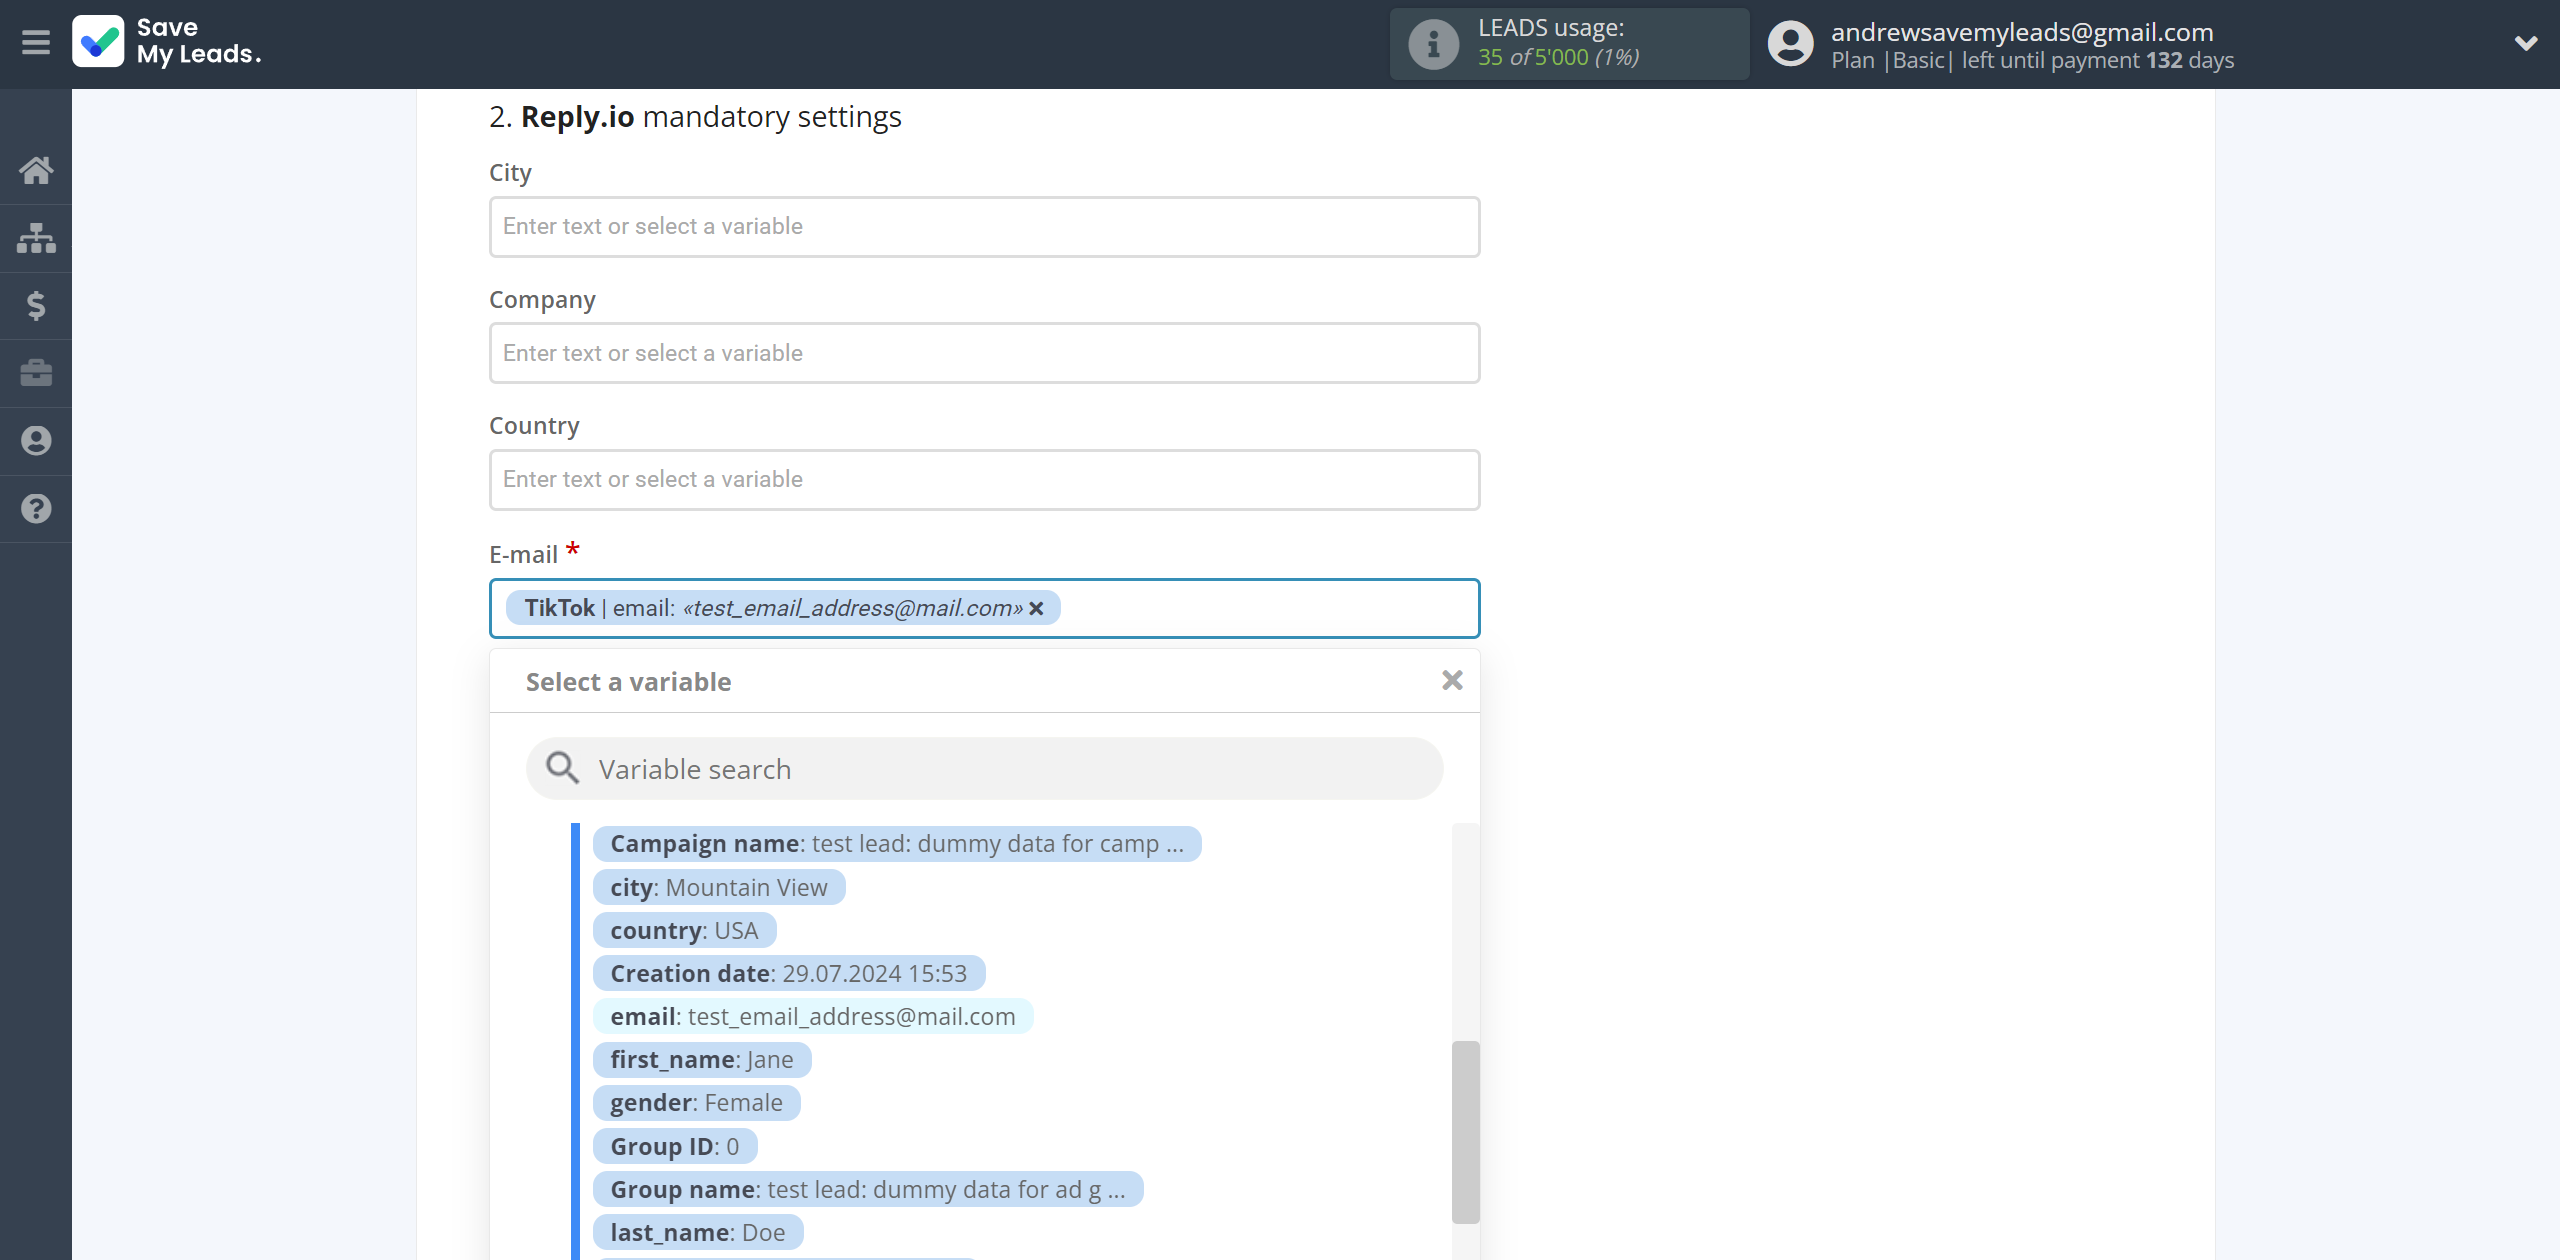Screen dimensions: 2560x1260
Task: Click the City input field
Action: tap(983, 225)
